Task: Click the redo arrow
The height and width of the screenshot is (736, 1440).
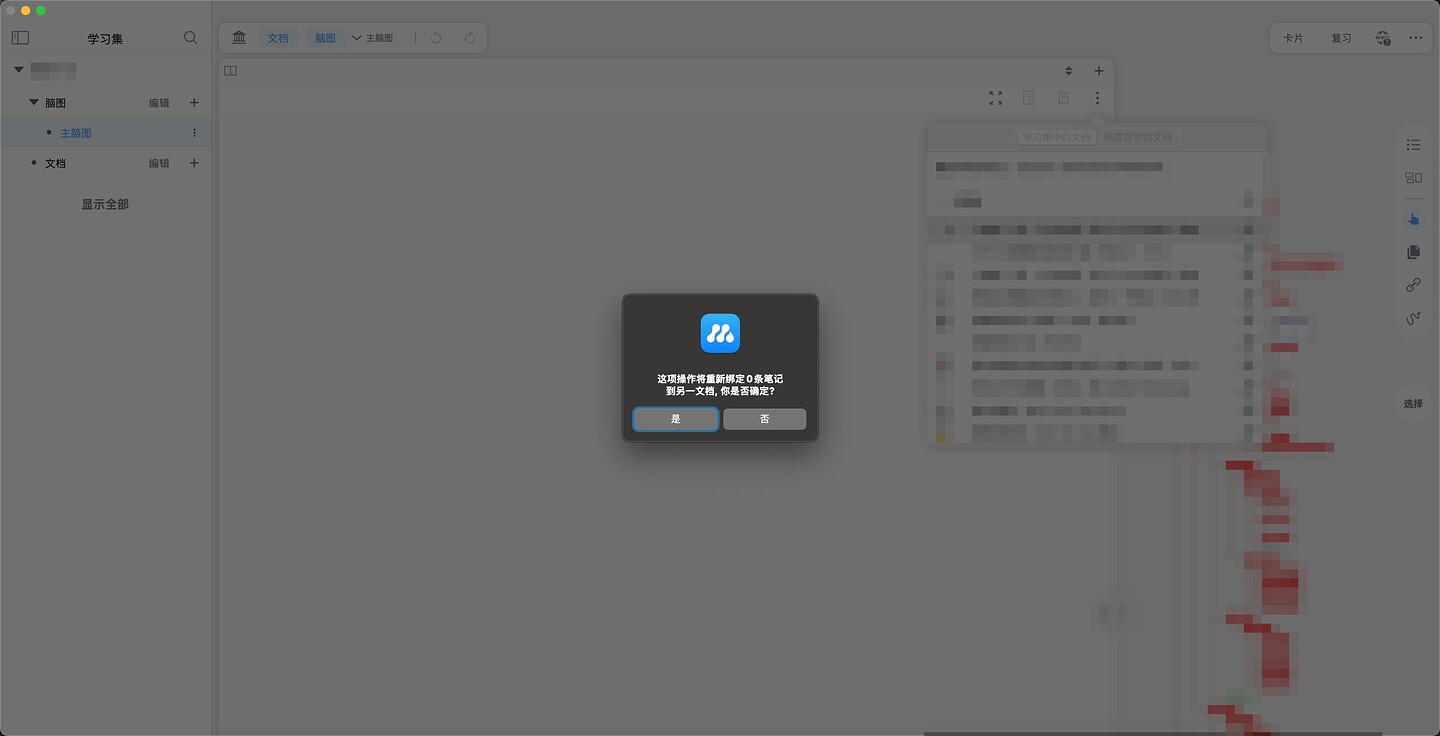Action: pos(470,38)
